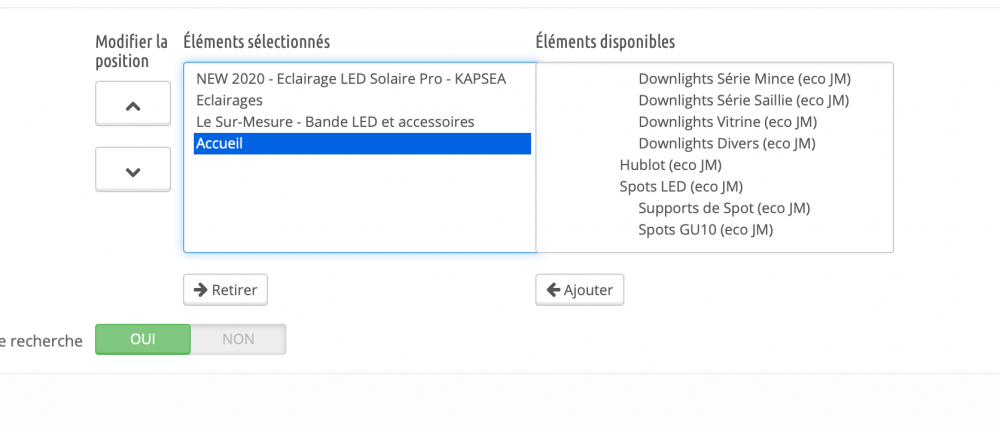Switch the toggle to NON
Image resolution: width=1000 pixels, height=425 pixels.
pyautogui.click(x=238, y=339)
